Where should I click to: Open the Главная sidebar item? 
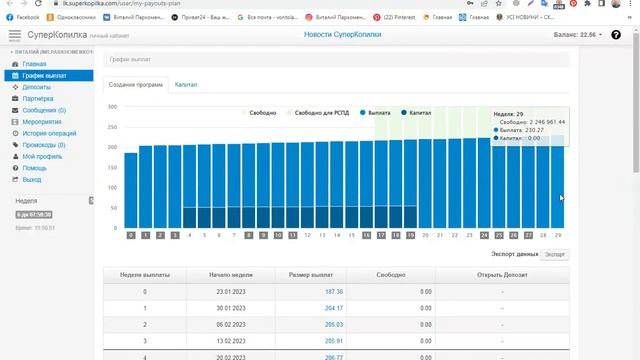[x=34, y=64]
